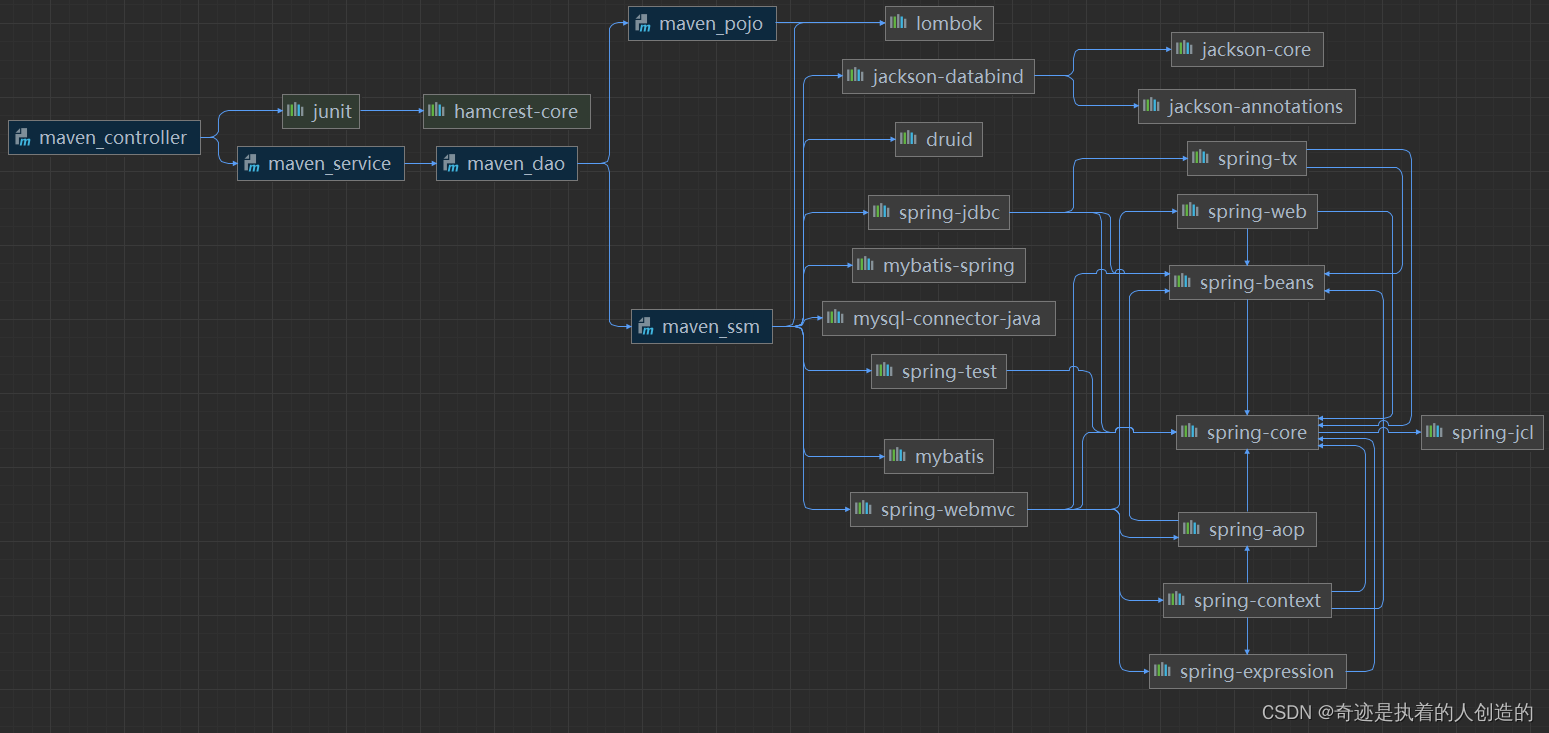Select the hamcrest-core node label
The width and height of the screenshot is (1549, 733).
(x=516, y=111)
